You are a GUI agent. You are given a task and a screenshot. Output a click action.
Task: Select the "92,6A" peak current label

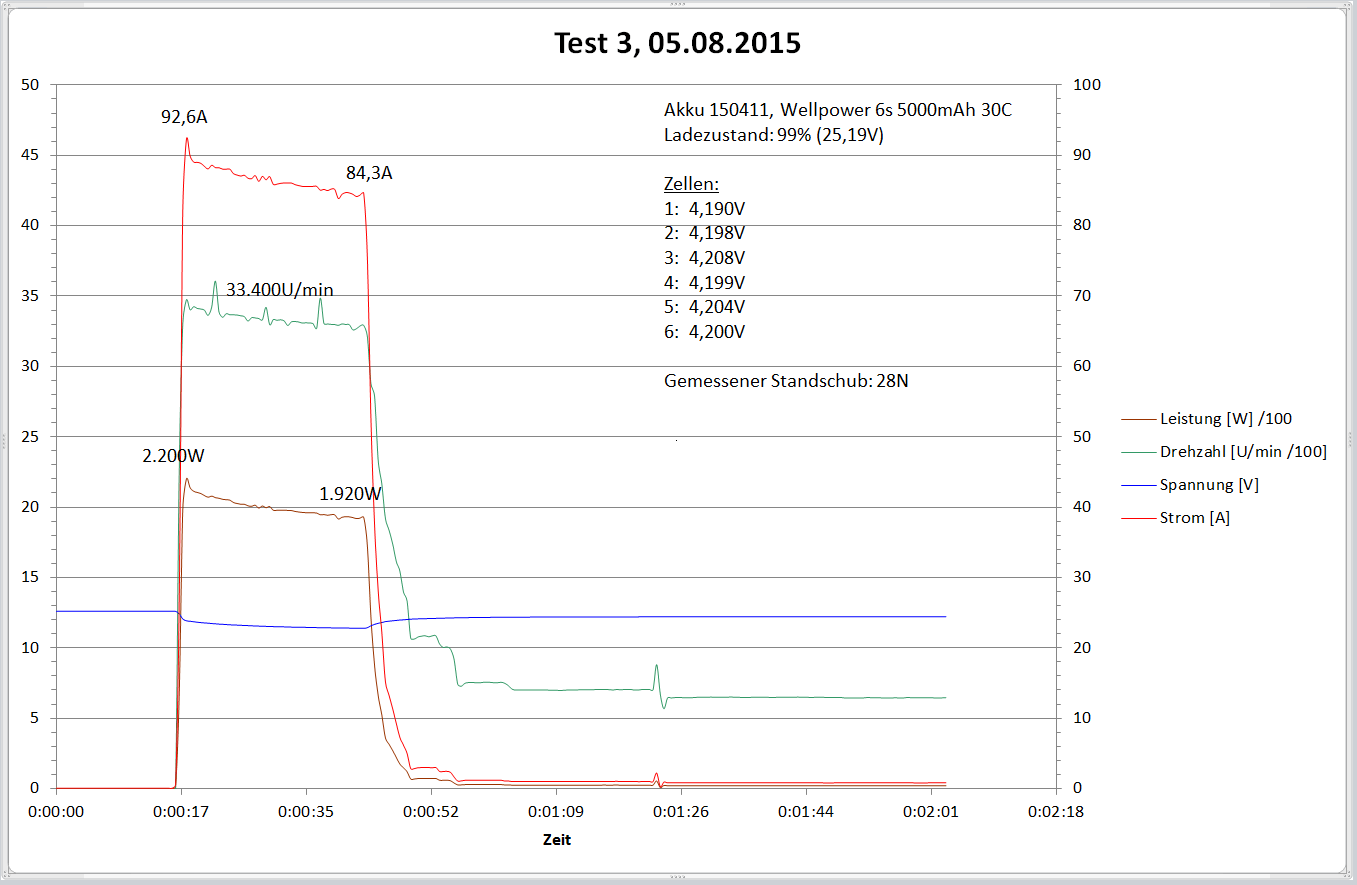tap(184, 117)
